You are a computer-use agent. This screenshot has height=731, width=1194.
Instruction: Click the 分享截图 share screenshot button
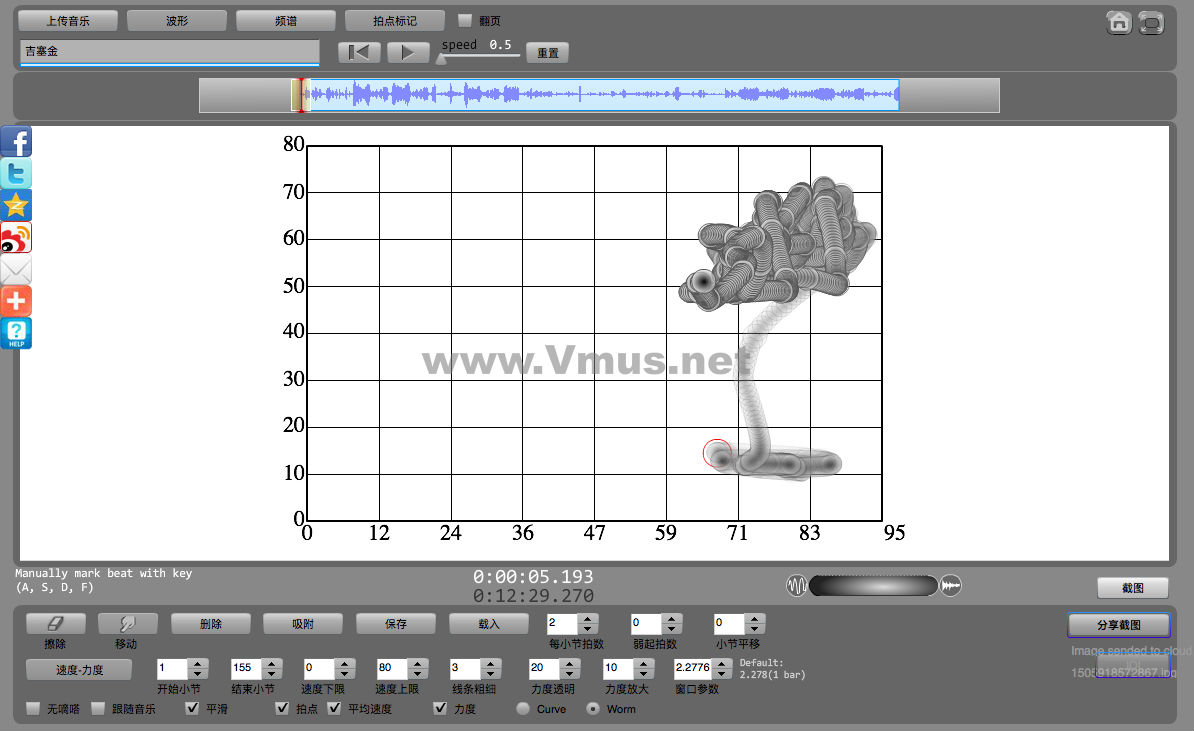click(1118, 625)
